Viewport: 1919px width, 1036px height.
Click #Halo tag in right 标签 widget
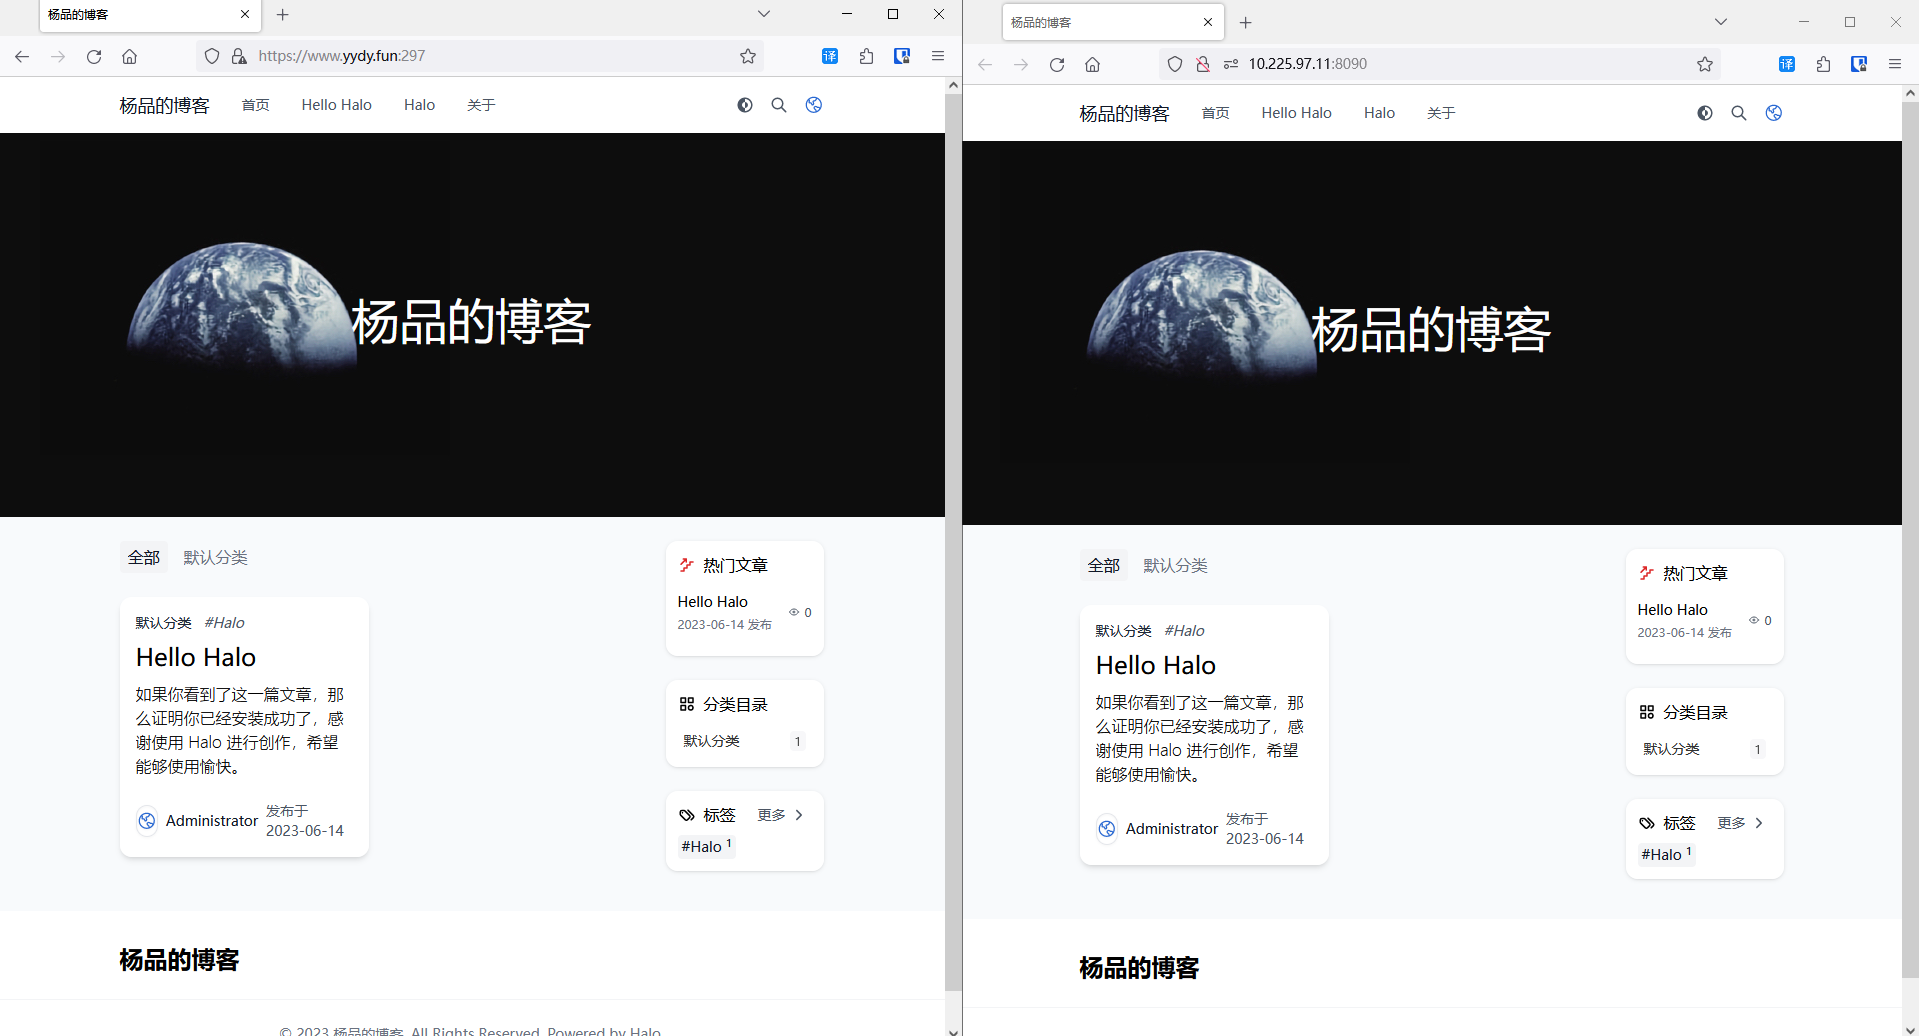pyautogui.click(x=1667, y=855)
